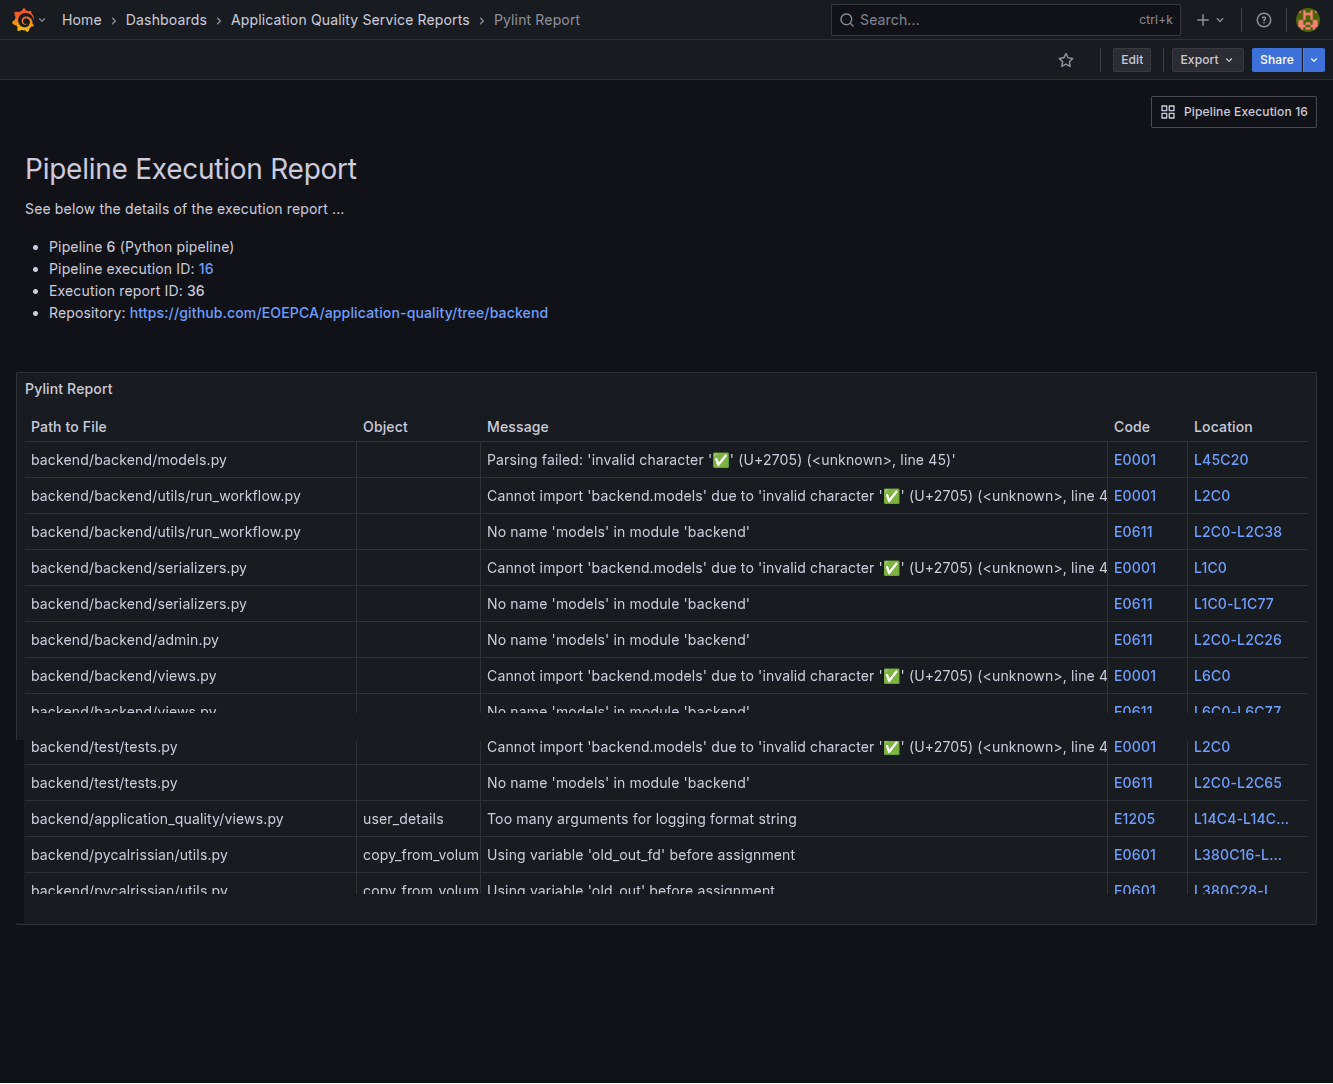This screenshot has width=1333, height=1084.
Task: Sort by Path to File column header
Action: (69, 427)
